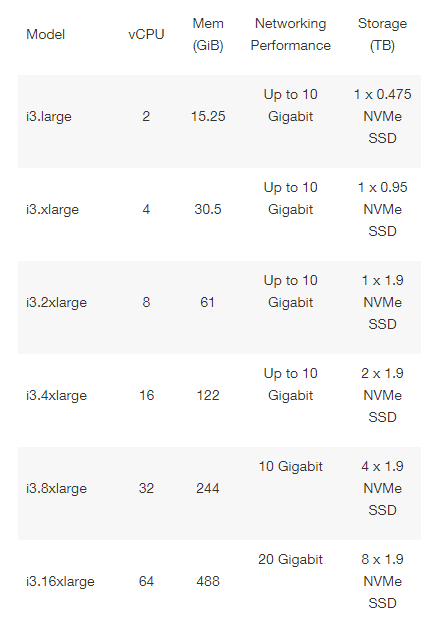Click the vCPU column header

coord(146,34)
